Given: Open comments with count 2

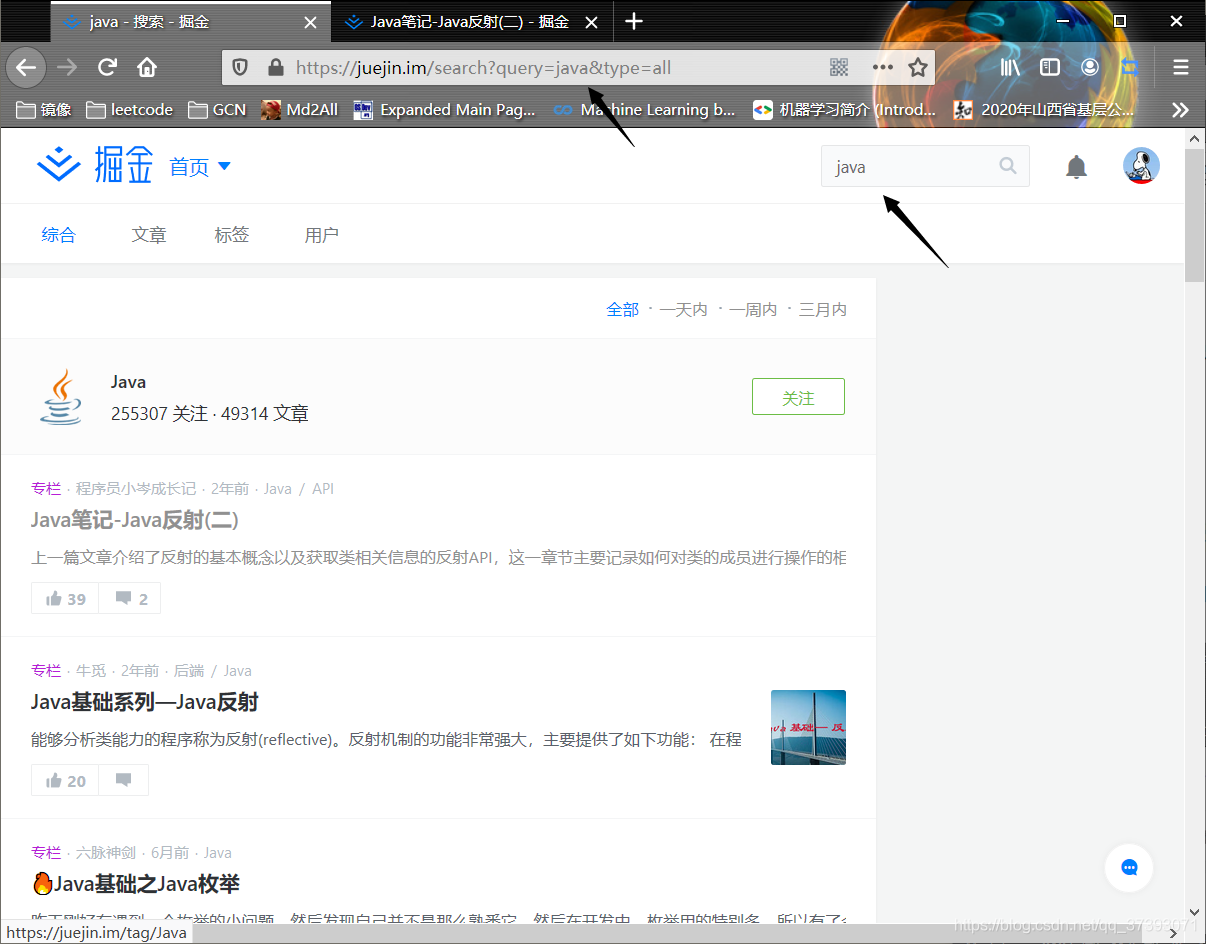Looking at the screenshot, I should [130, 599].
